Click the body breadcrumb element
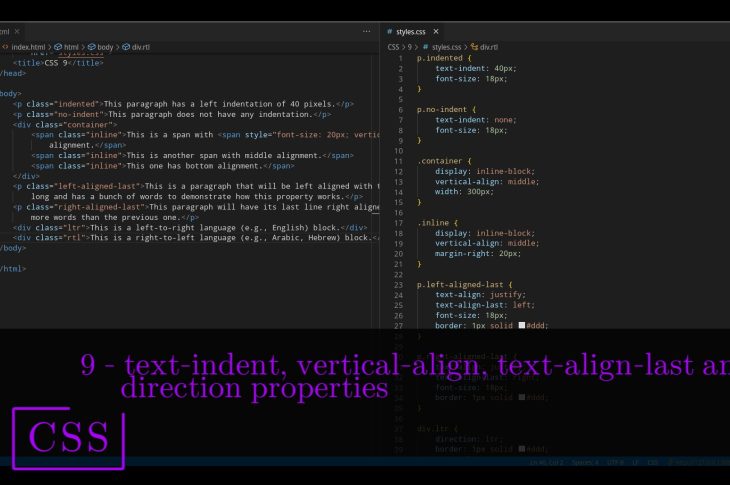 104,47
